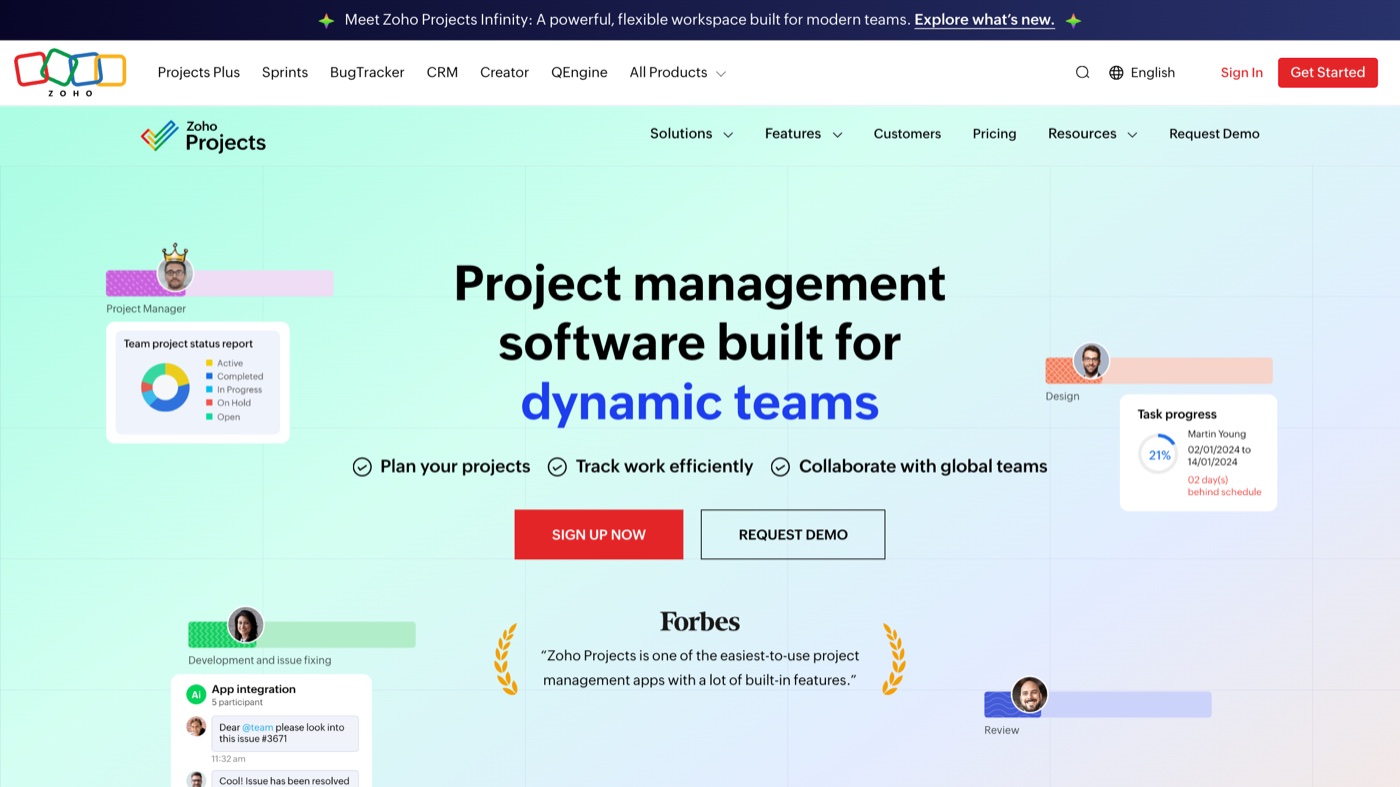Click the 'Completed' legend label
1400x787 pixels.
click(x=240, y=377)
